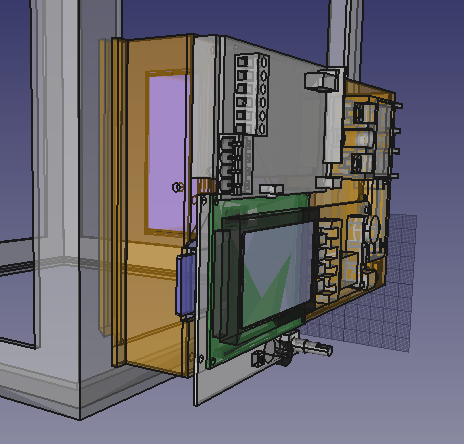Select the small circular hole on the purple panel
The width and height of the screenshot is (464, 444).
[178, 187]
